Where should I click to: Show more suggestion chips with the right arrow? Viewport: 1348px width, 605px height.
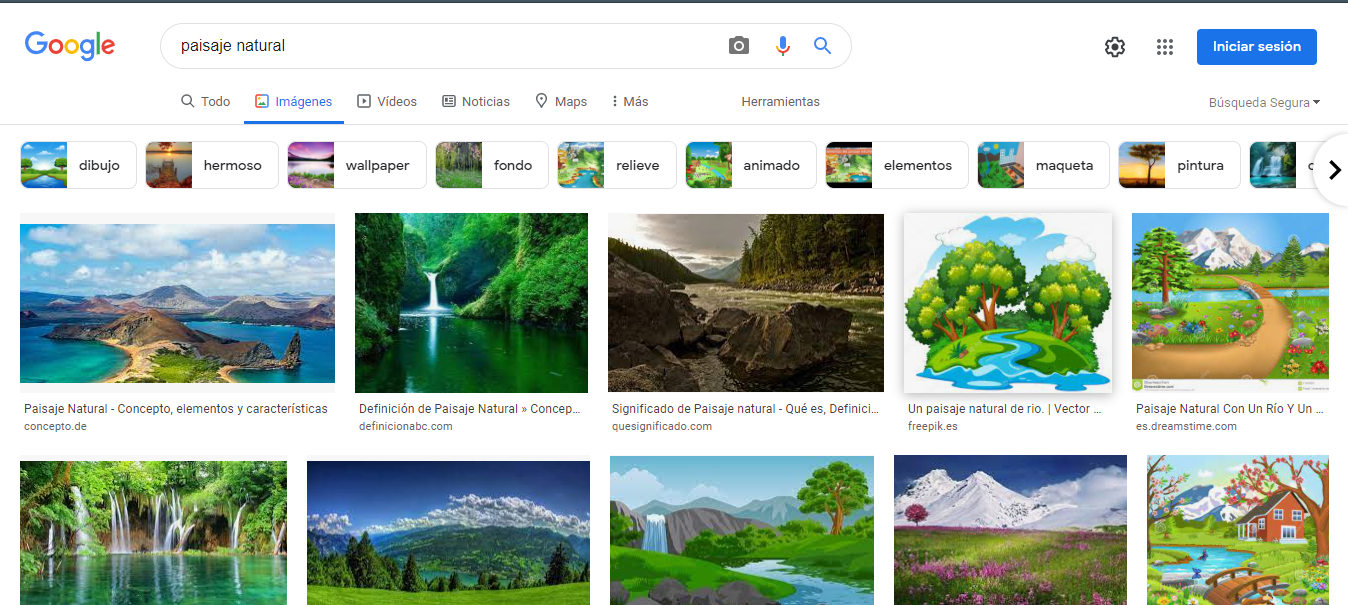coord(1334,169)
